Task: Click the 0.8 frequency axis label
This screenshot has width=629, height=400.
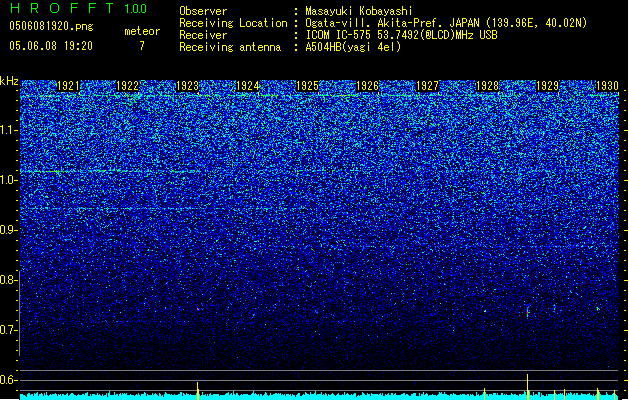Action: [x=8, y=280]
